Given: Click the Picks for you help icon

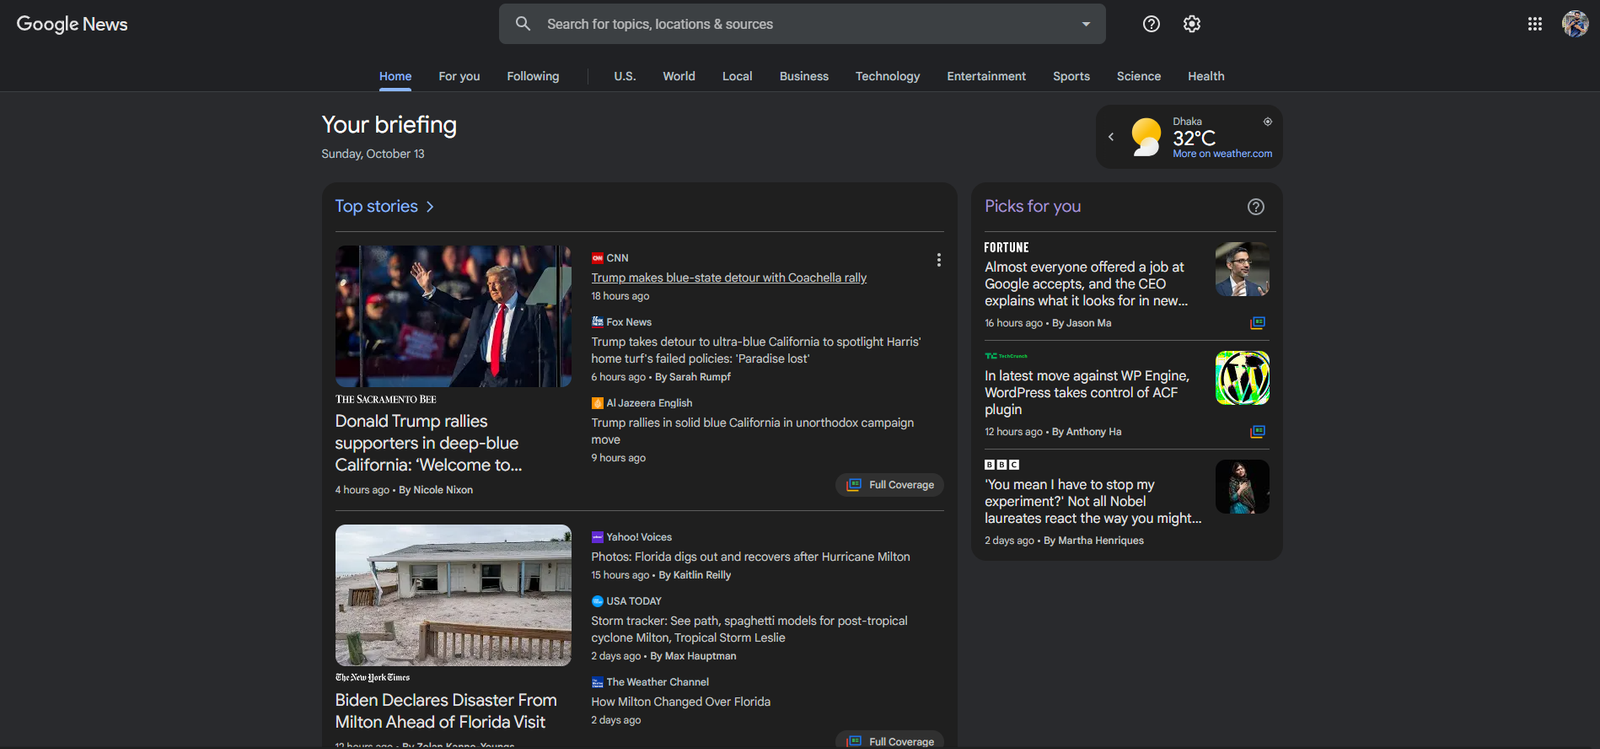Looking at the screenshot, I should [1255, 207].
